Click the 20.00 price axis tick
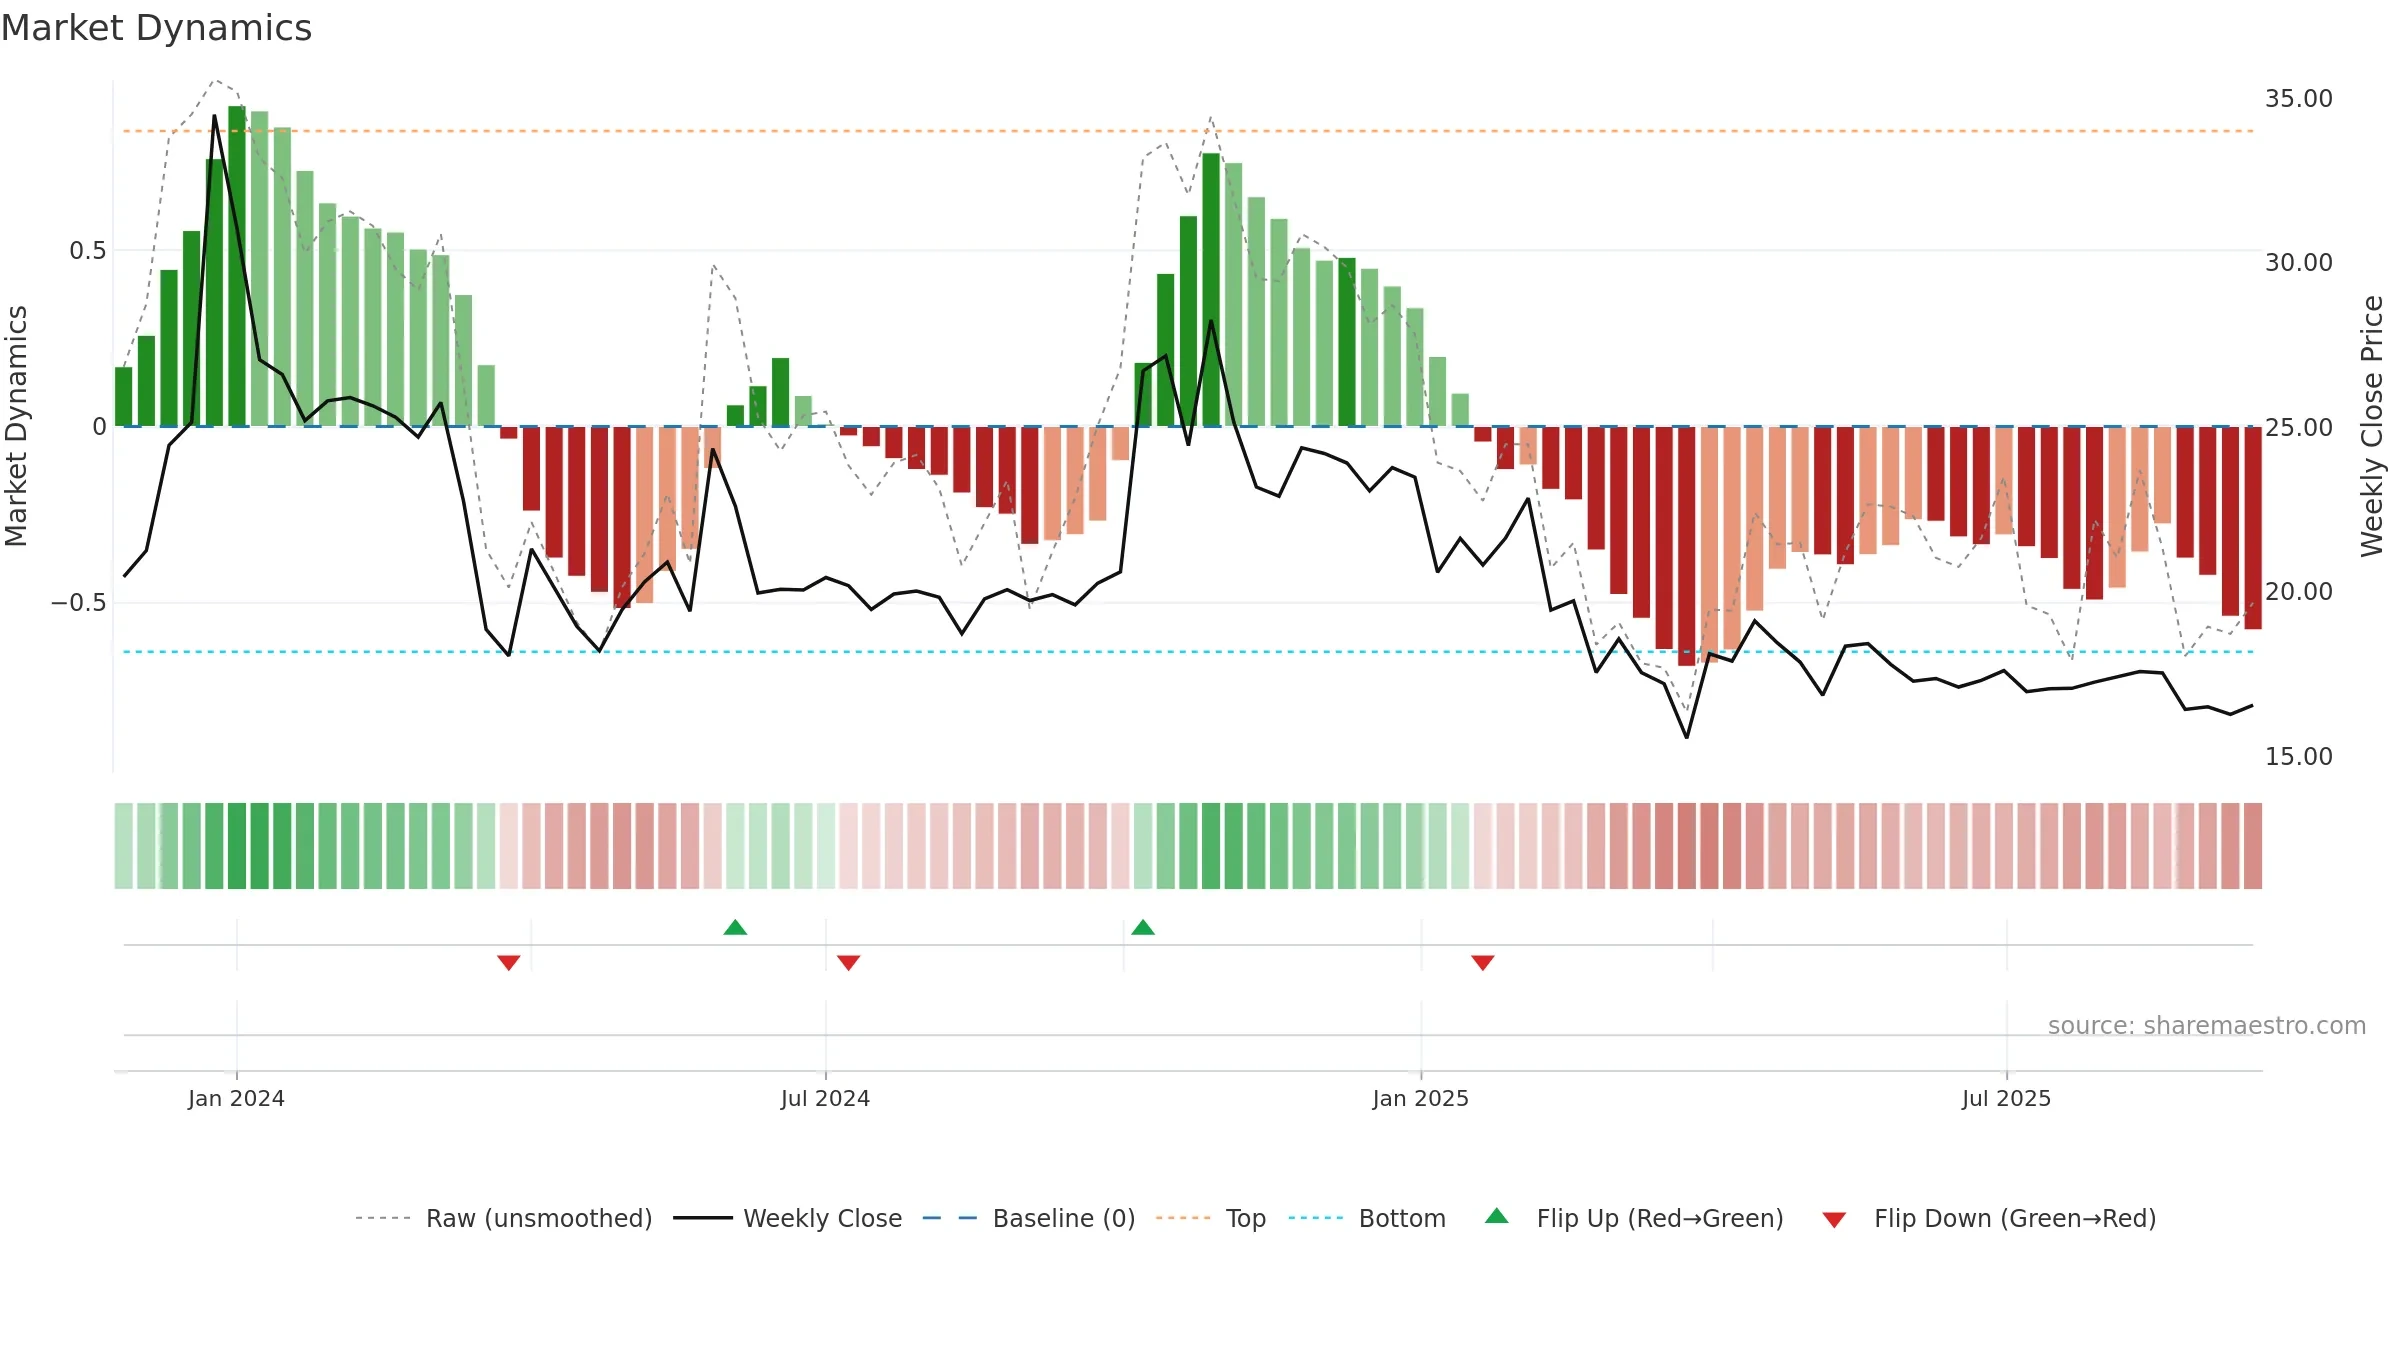The image size is (2400, 1350). pos(2299,591)
